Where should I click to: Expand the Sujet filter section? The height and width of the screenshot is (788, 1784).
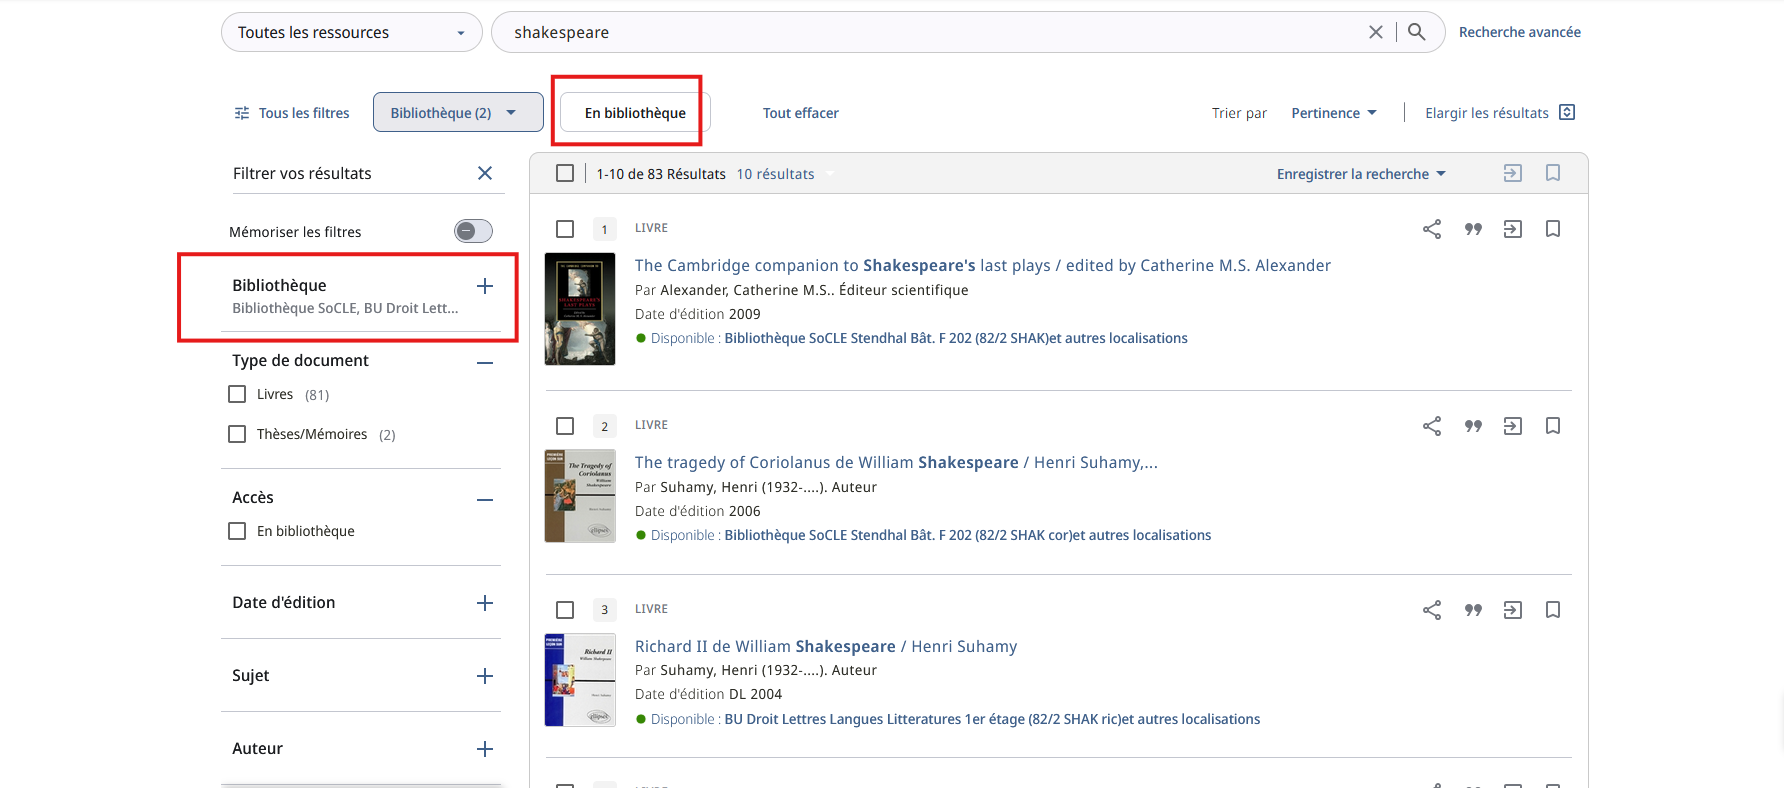click(x=485, y=676)
